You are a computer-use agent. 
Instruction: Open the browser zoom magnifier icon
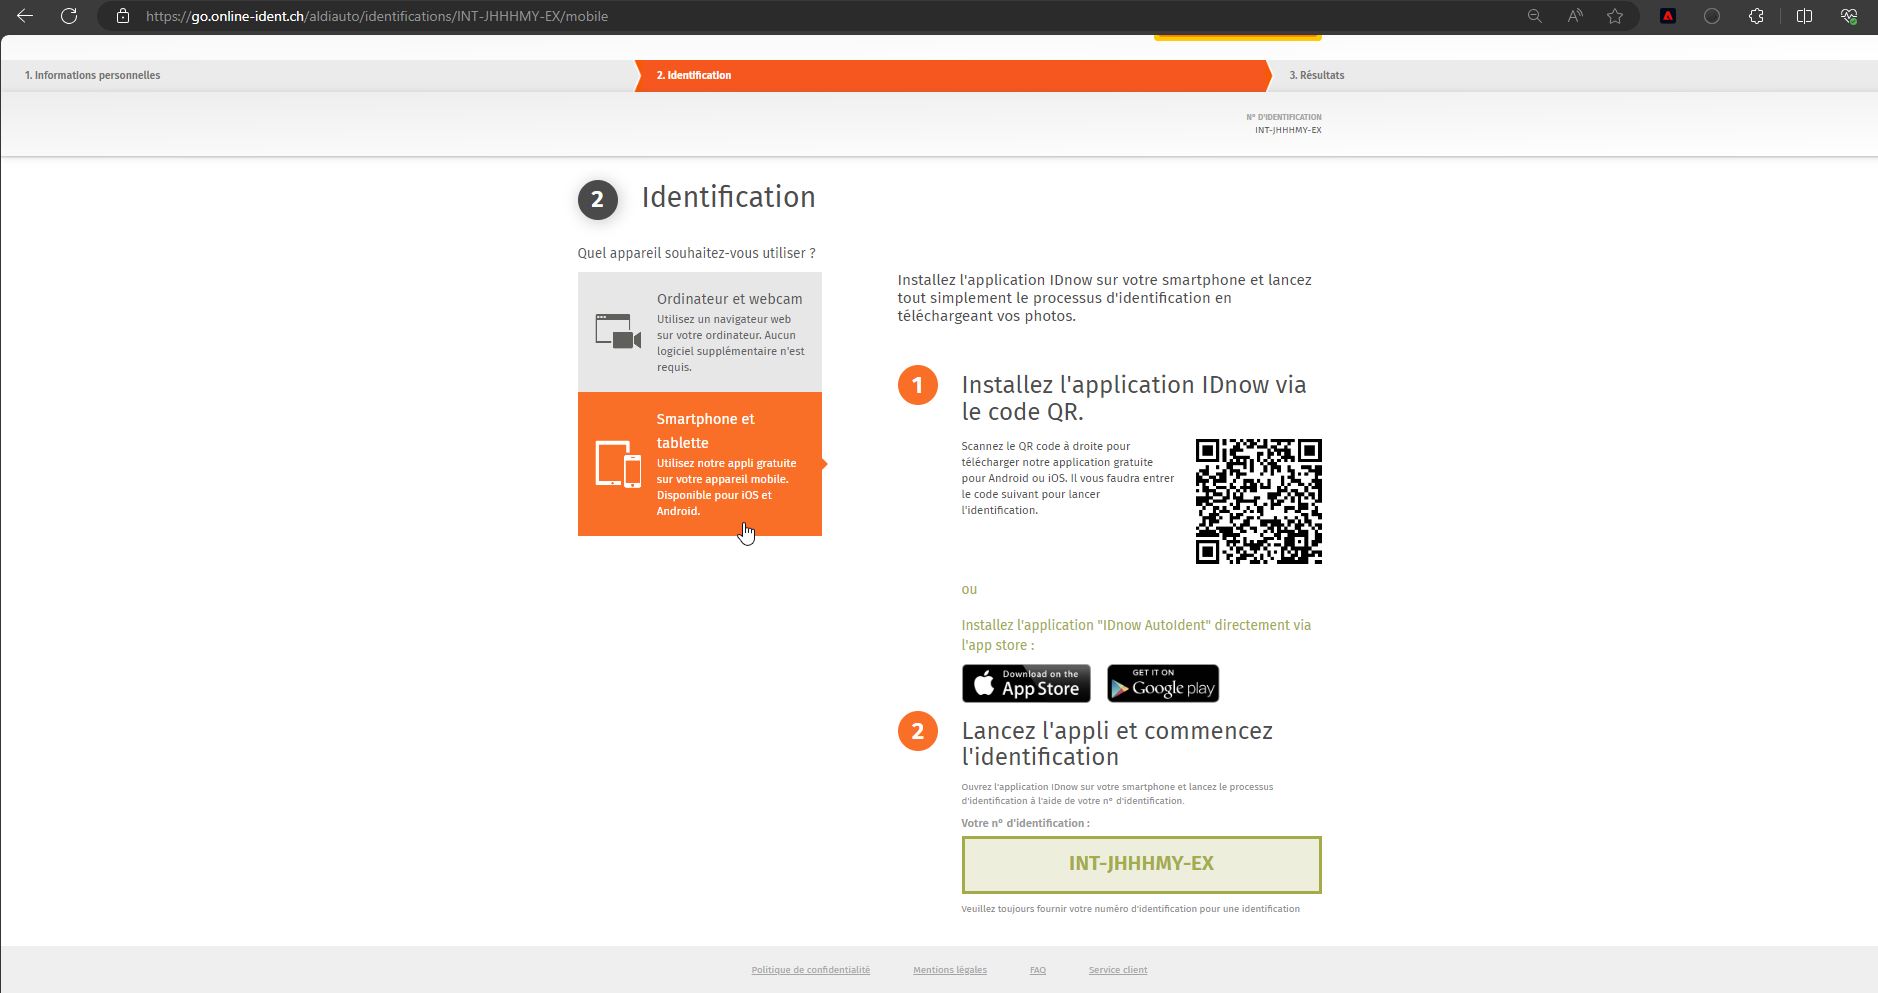(x=1534, y=16)
